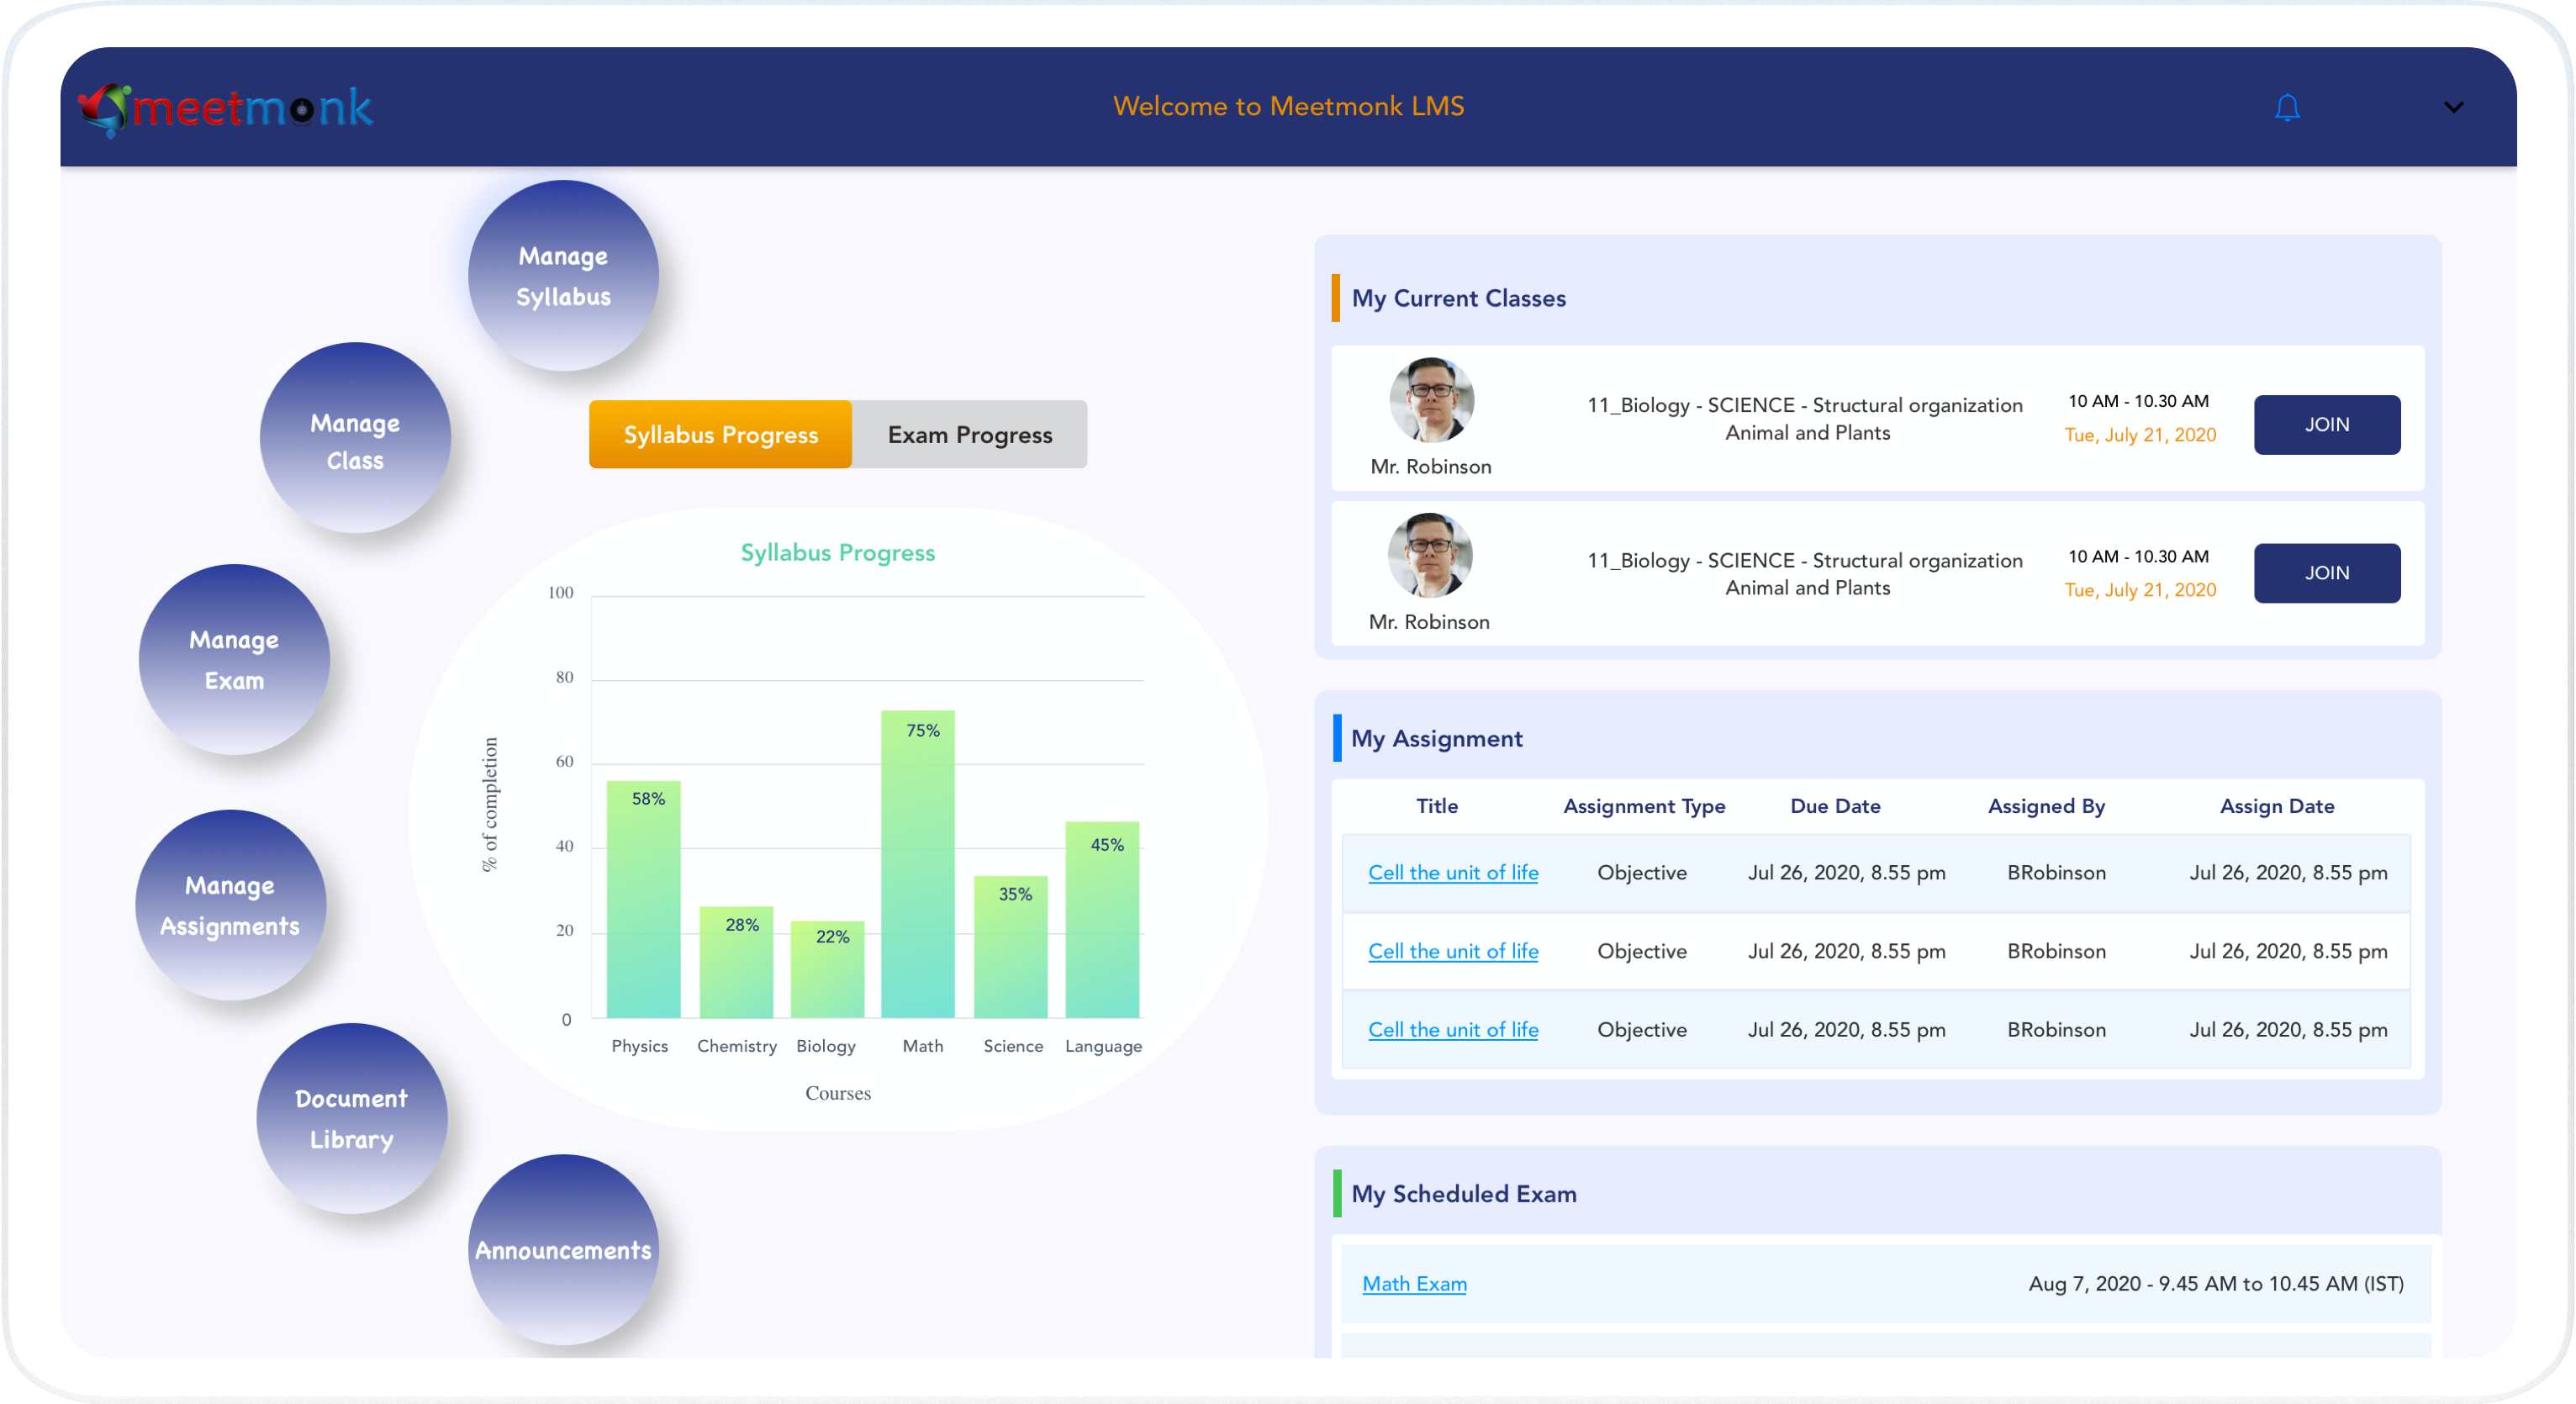Open the Manage Class bubble

click(x=355, y=440)
